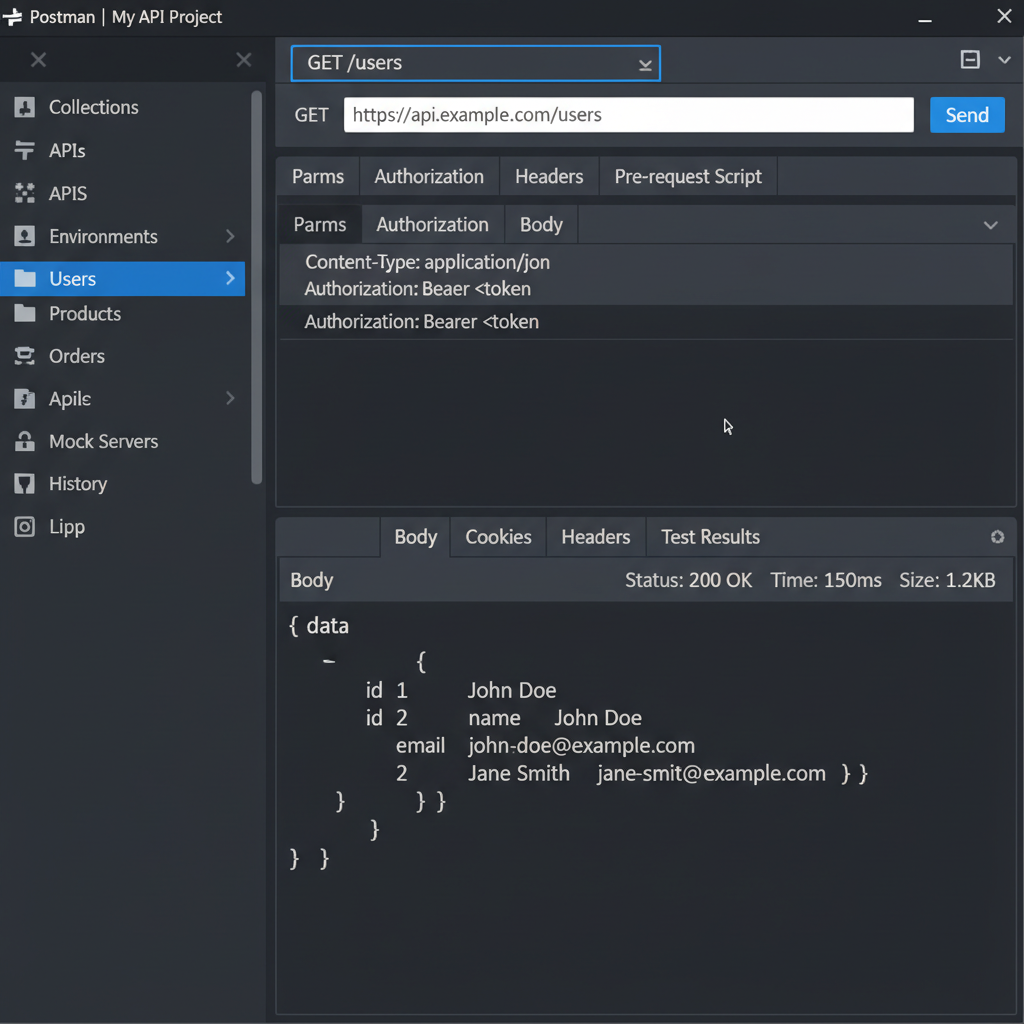Click john-doe@example.com in the response

[x=581, y=746]
